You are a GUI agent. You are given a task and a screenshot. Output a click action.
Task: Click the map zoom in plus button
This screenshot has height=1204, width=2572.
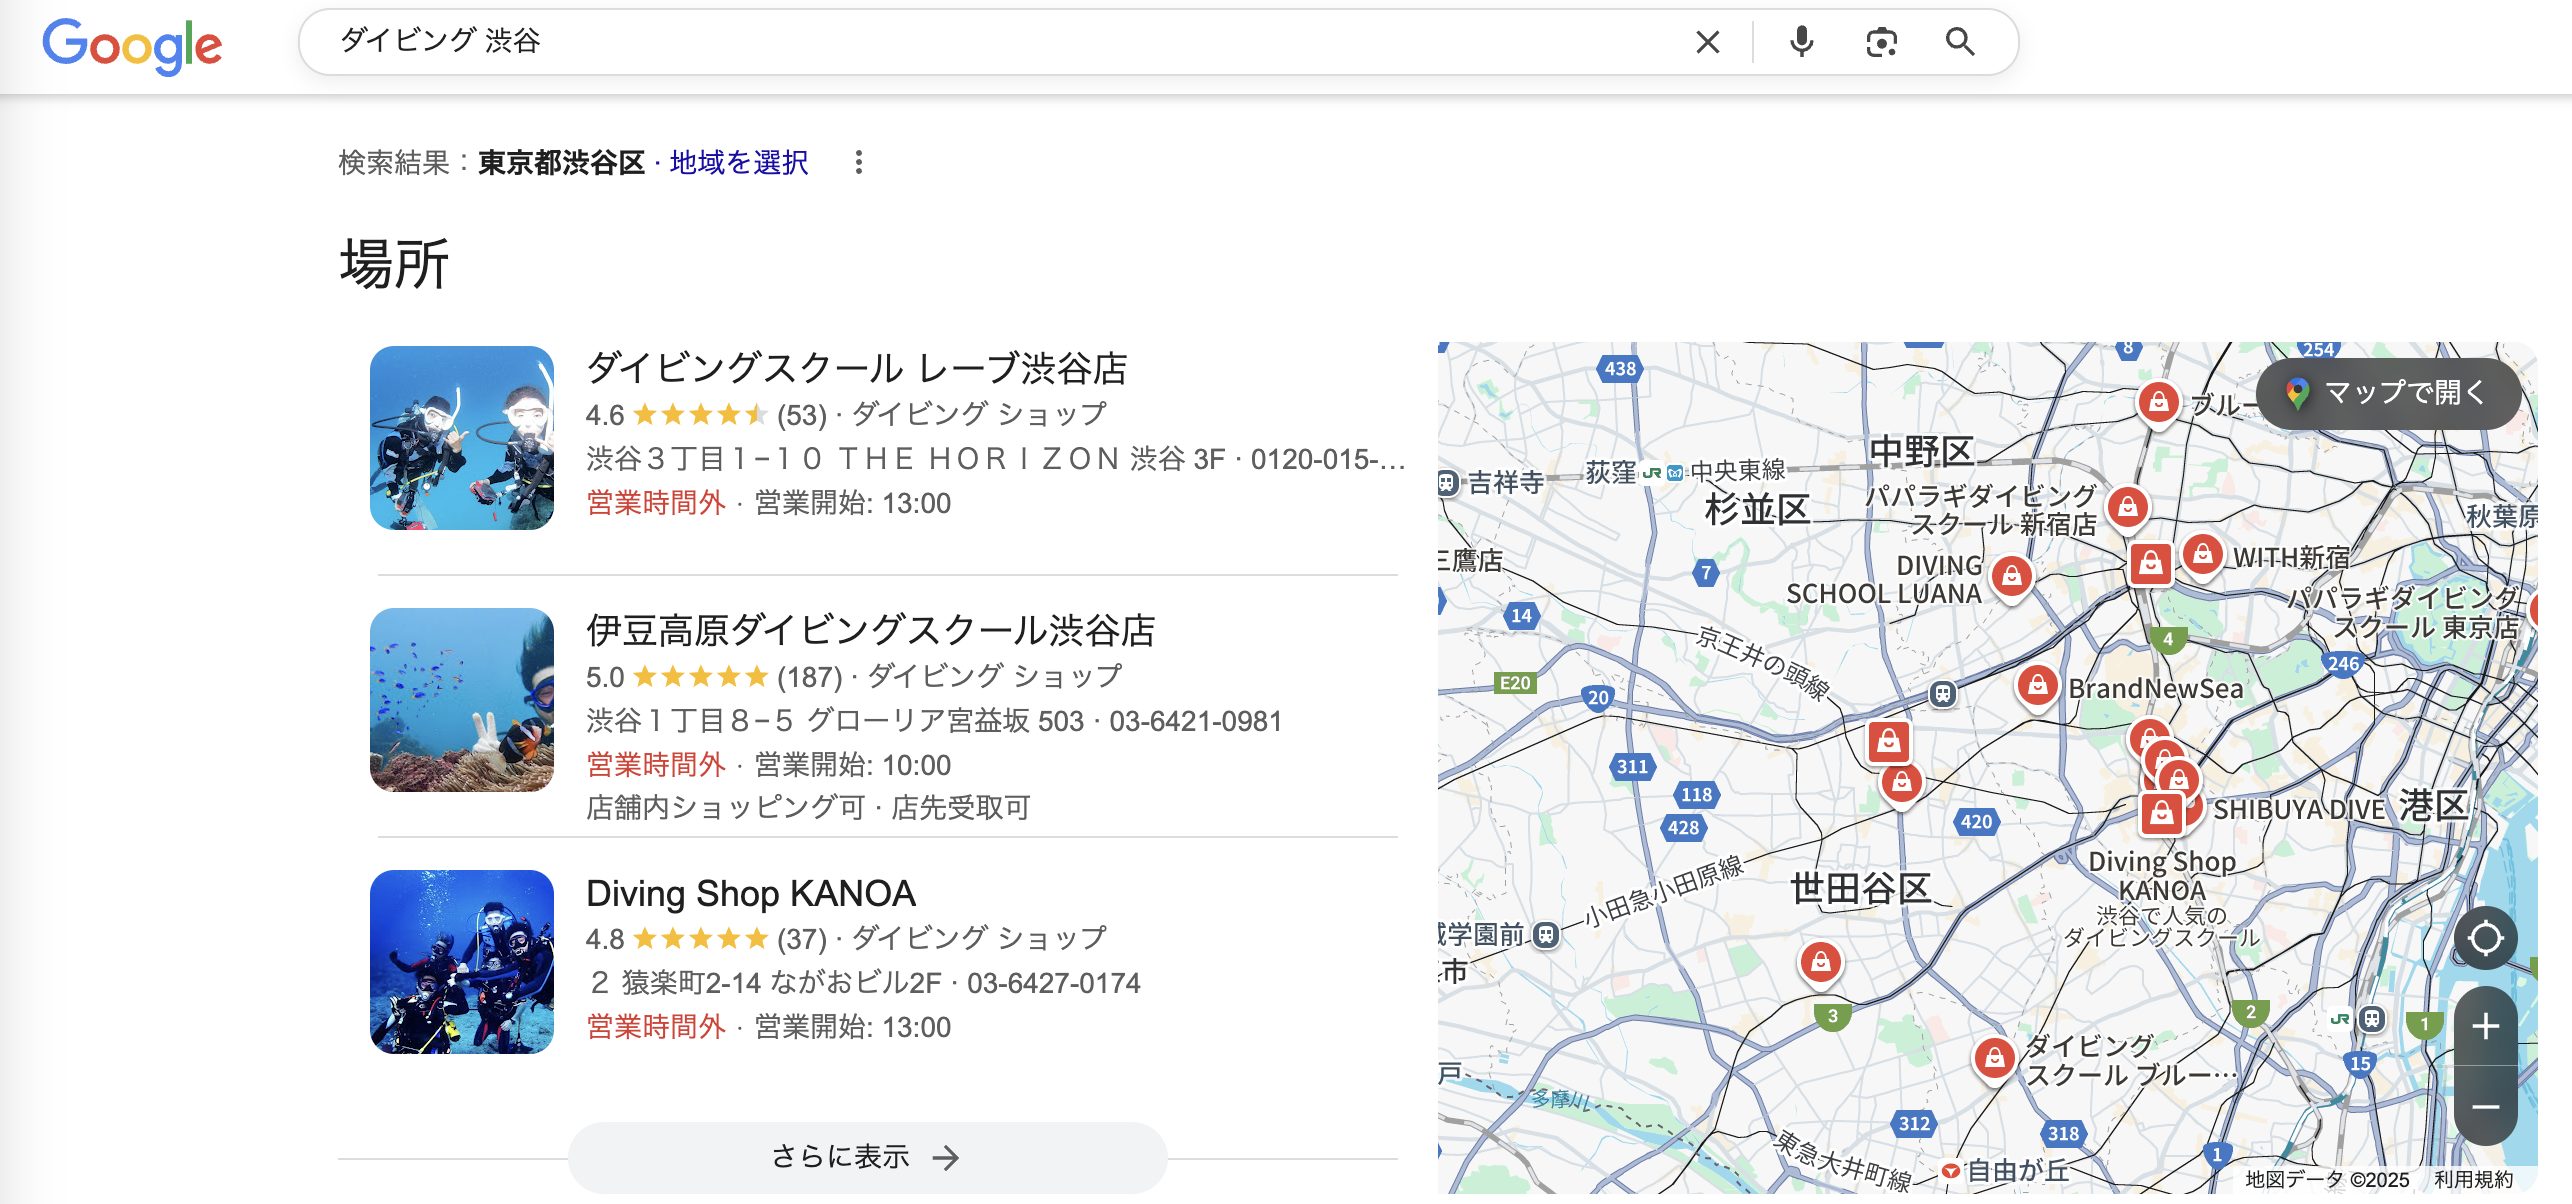pos(2485,1026)
